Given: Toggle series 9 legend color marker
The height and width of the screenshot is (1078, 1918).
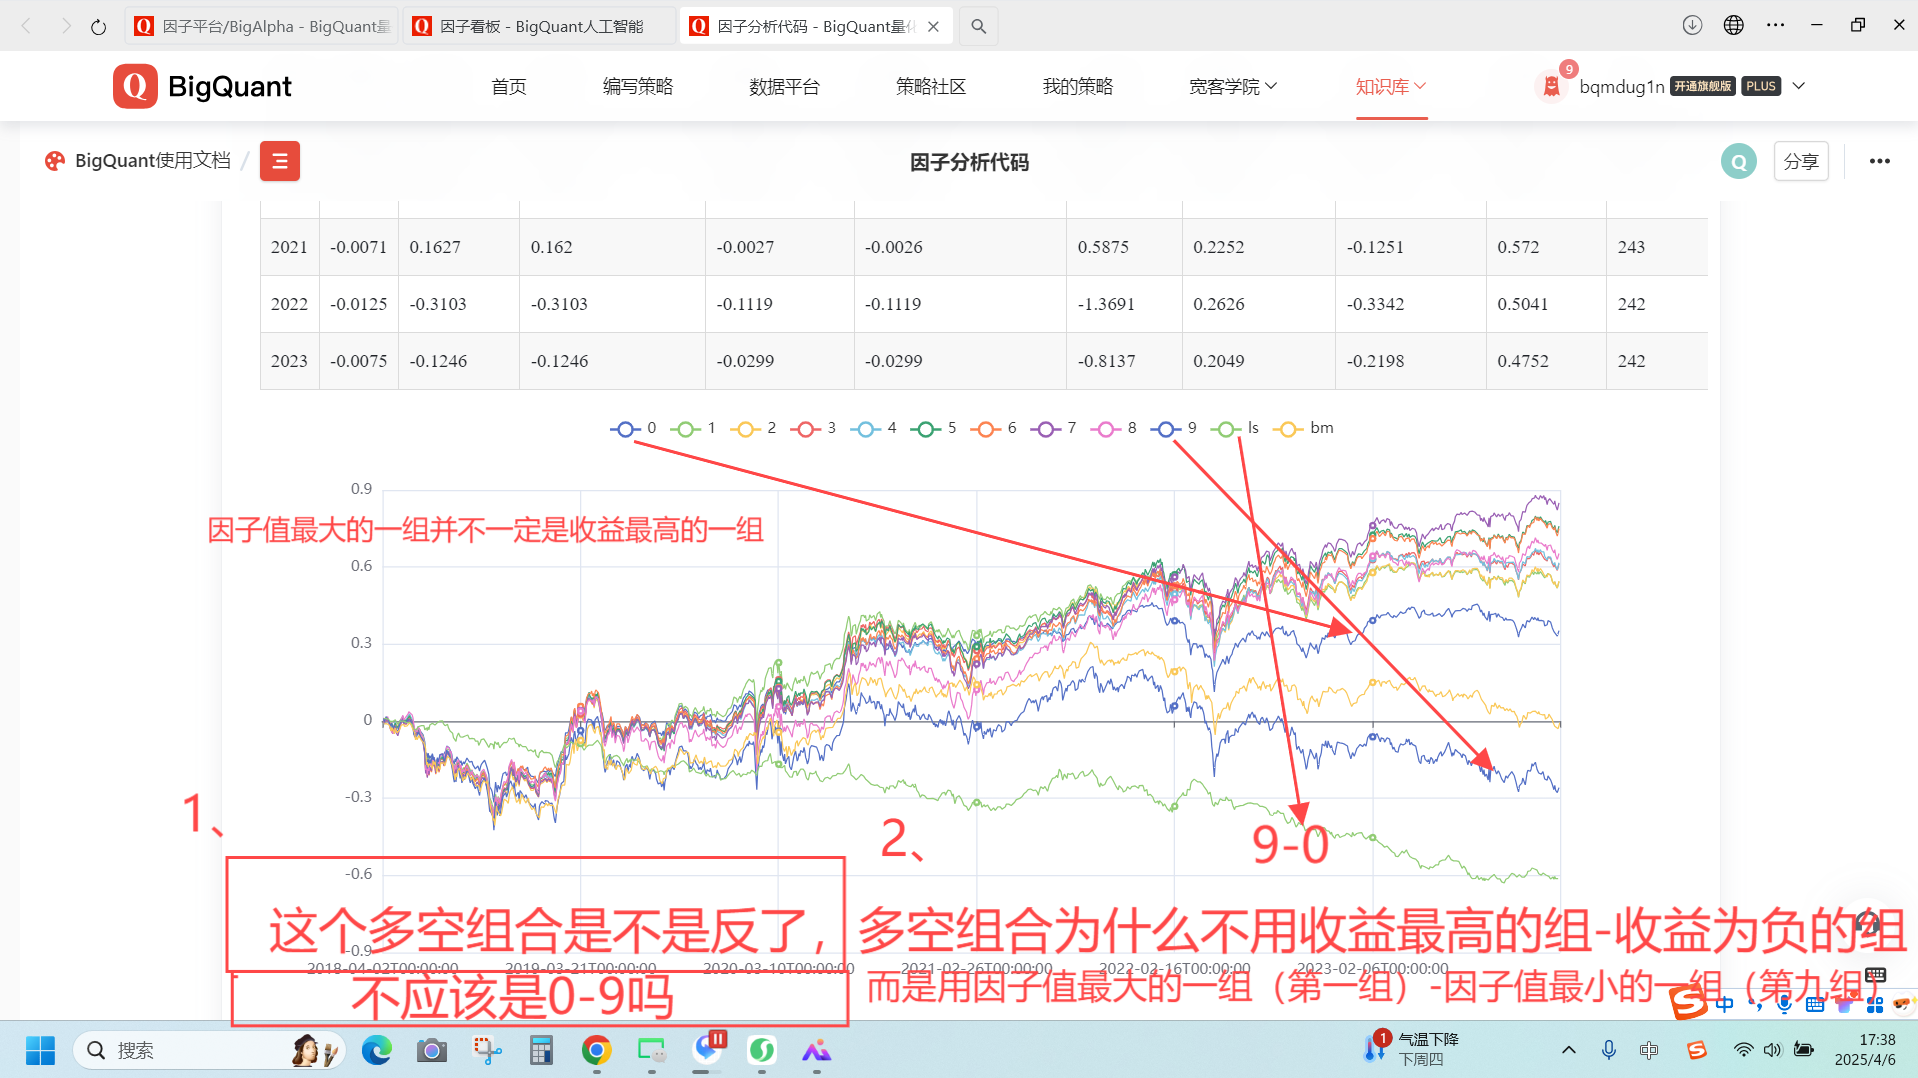Looking at the screenshot, I should coord(1165,428).
